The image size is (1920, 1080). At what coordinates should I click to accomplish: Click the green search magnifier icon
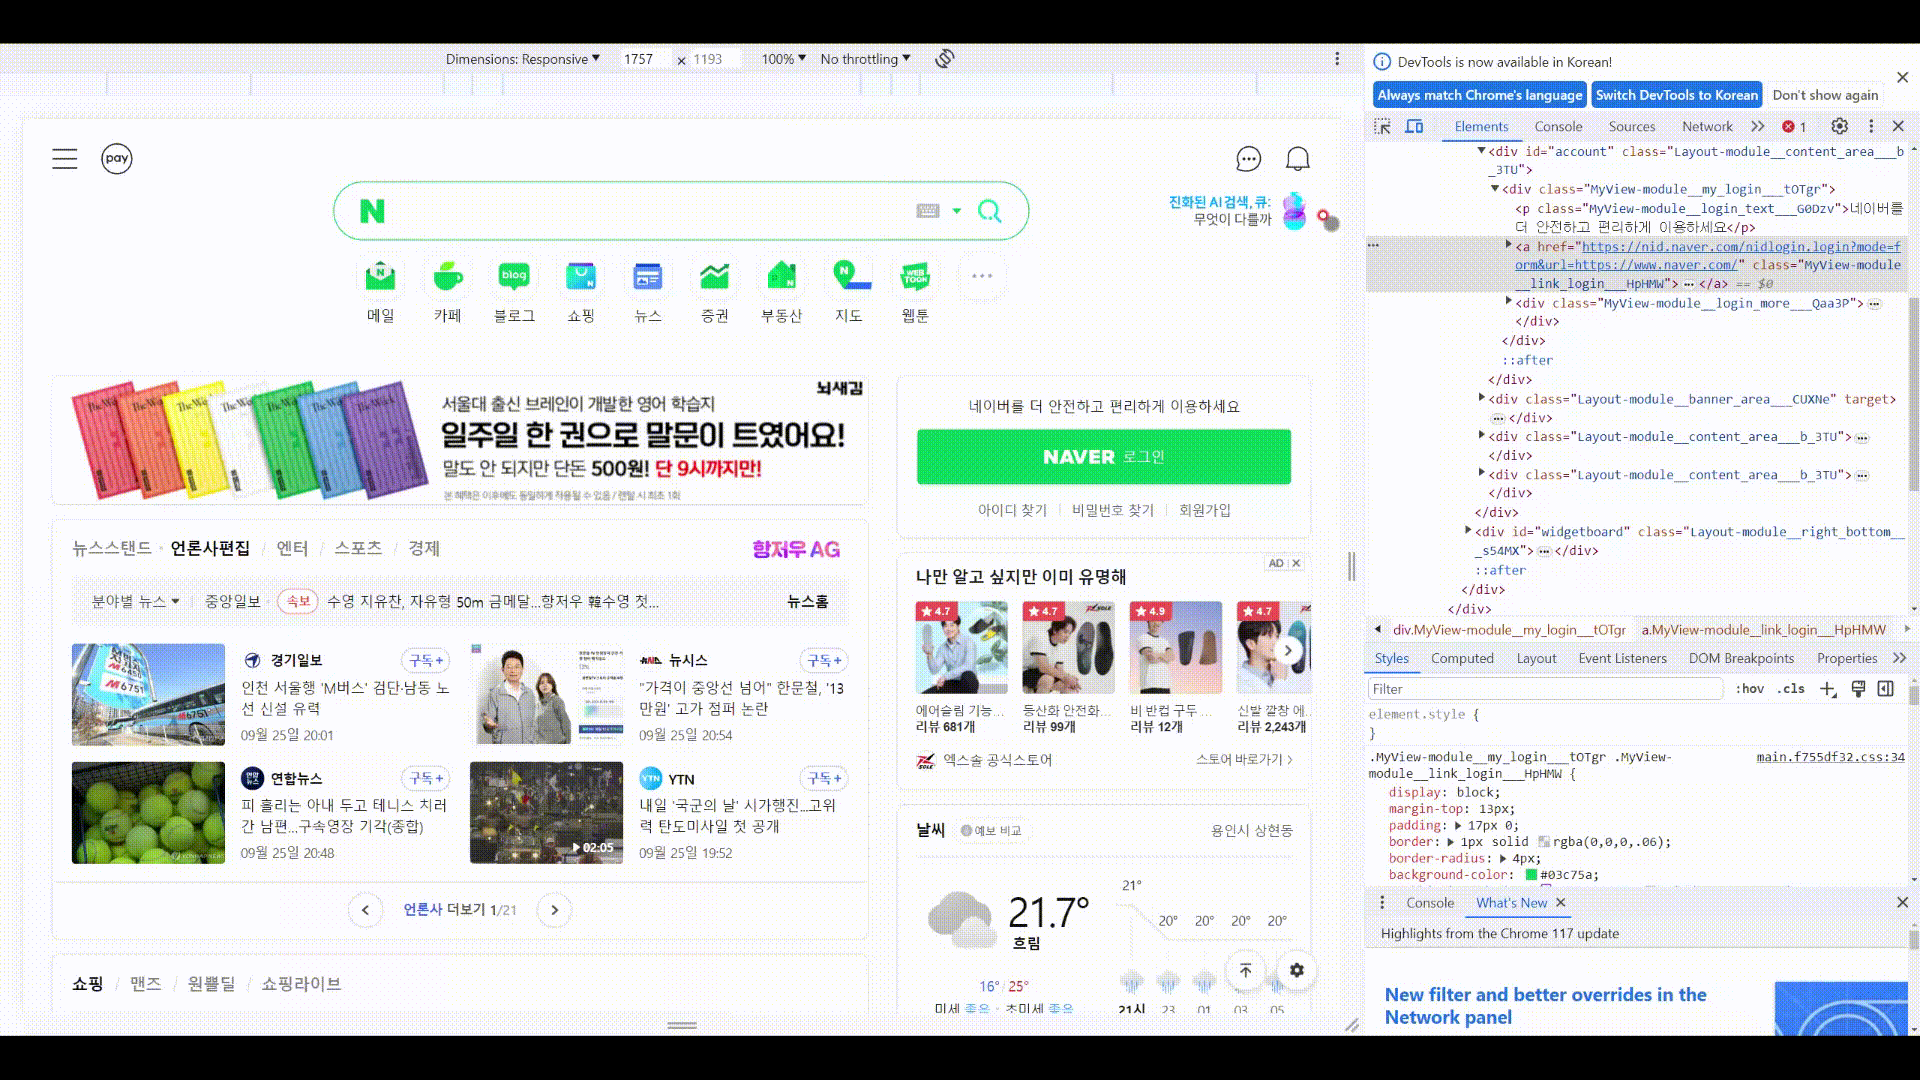coord(989,211)
